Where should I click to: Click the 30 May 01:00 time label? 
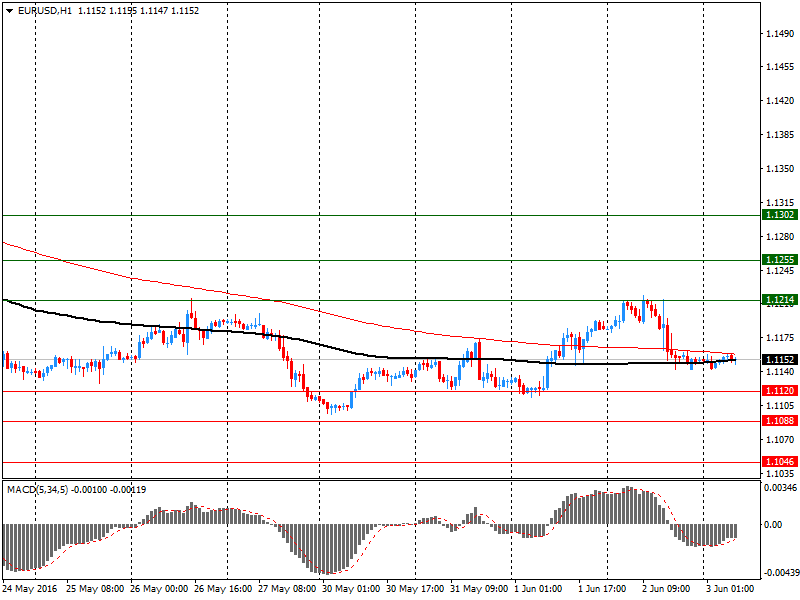pyautogui.click(x=351, y=589)
